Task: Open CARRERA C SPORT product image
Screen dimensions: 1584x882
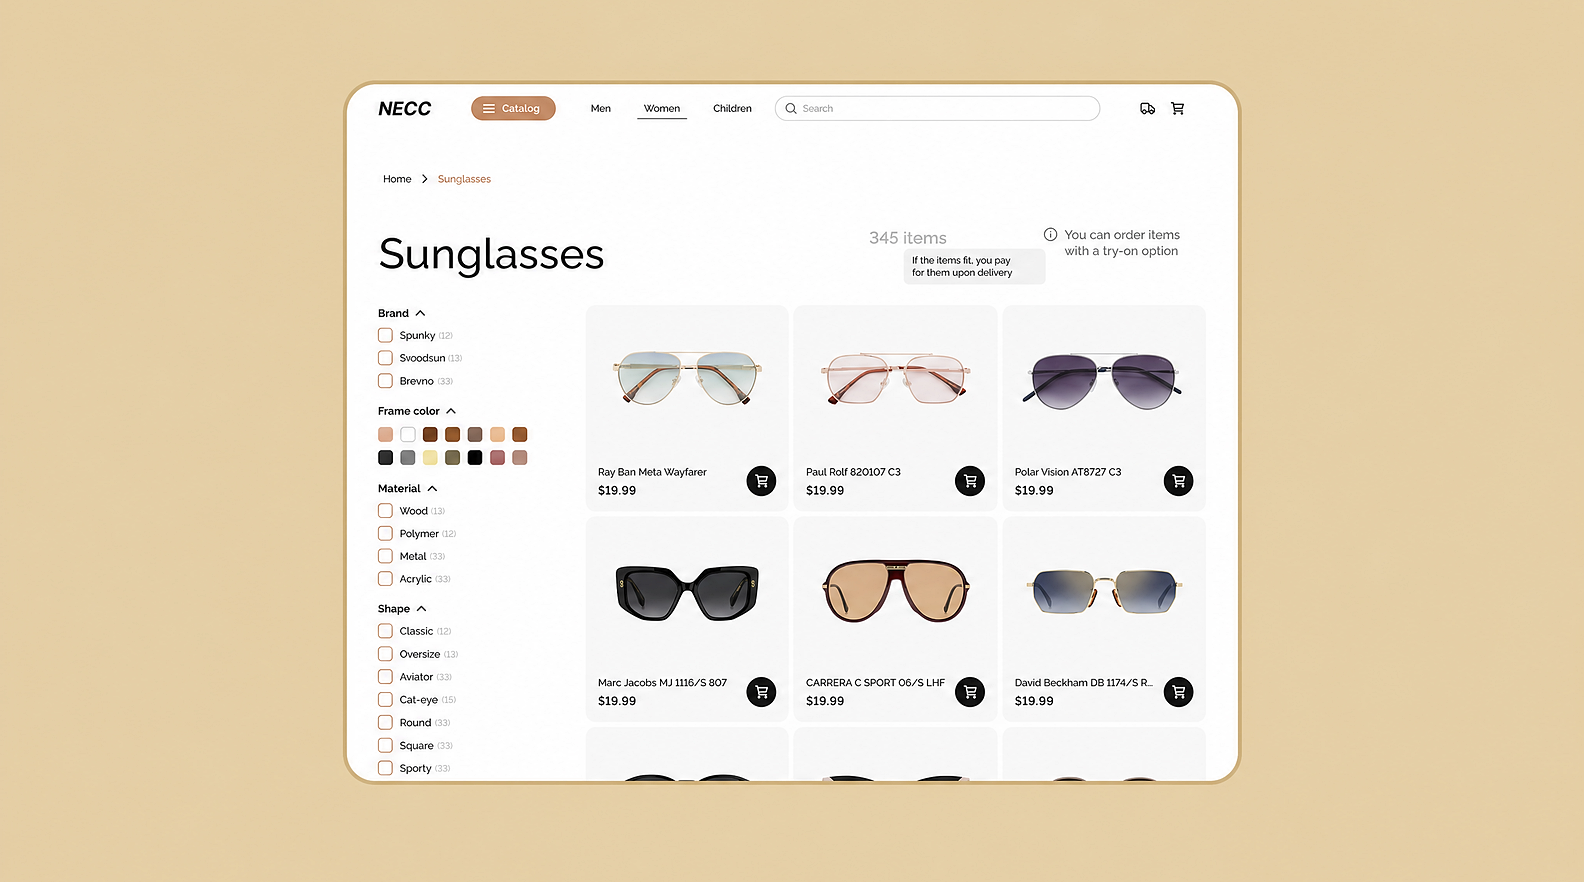Action: pos(896,591)
